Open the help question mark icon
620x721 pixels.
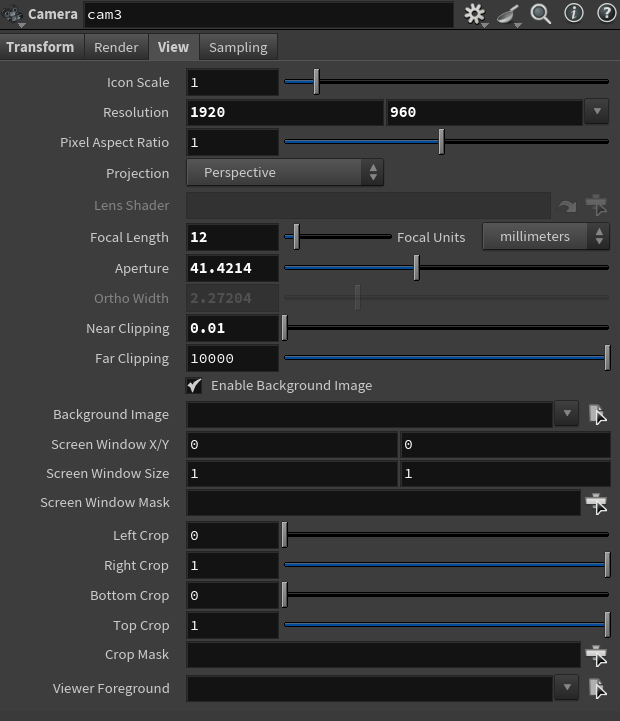606,13
